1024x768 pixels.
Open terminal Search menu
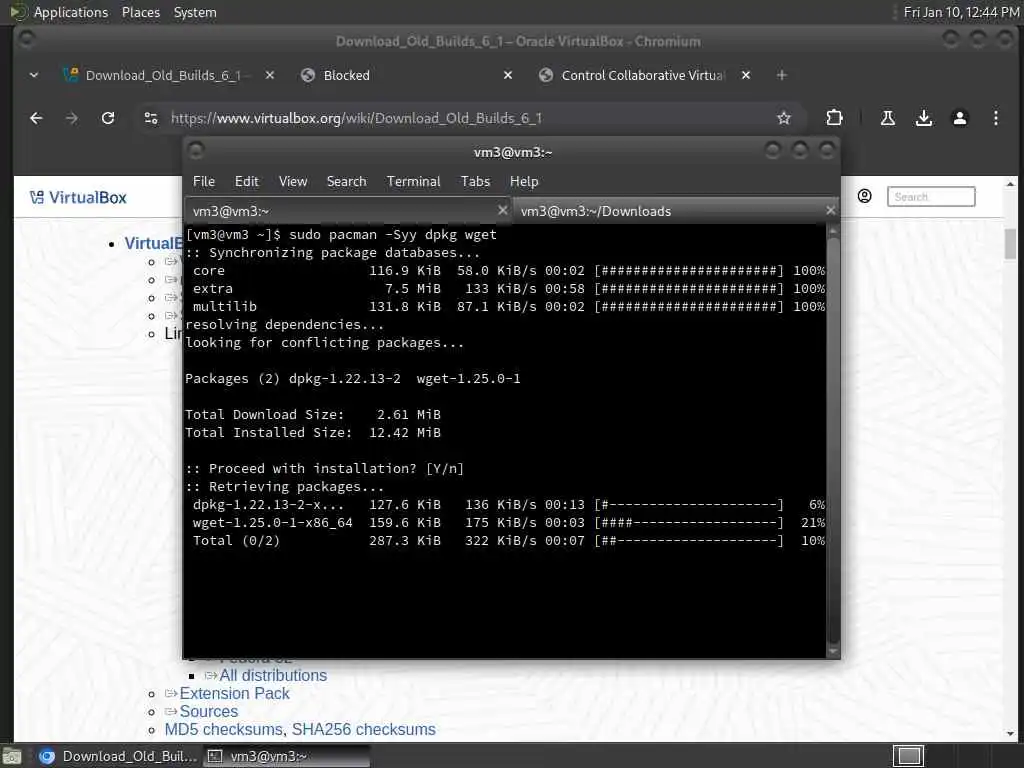pyautogui.click(x=346, y=182)
